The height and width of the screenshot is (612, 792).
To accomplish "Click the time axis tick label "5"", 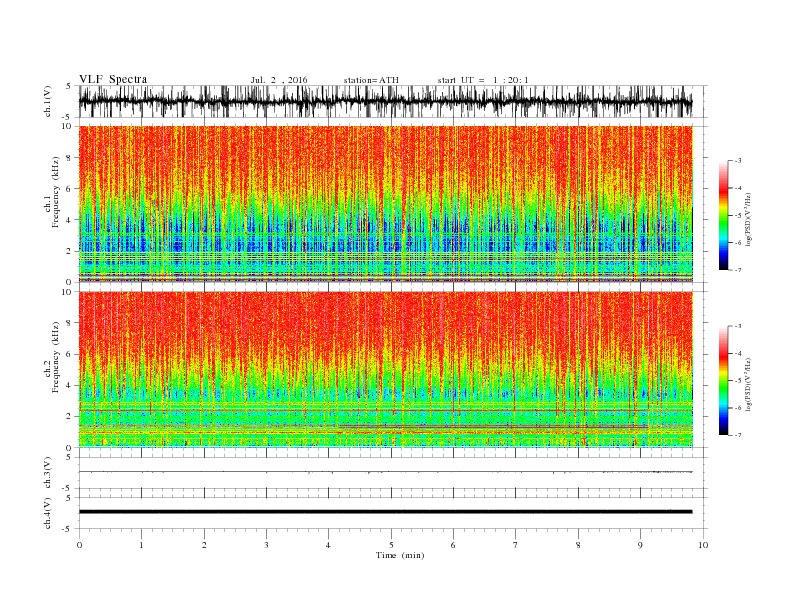I will (391, 545).
